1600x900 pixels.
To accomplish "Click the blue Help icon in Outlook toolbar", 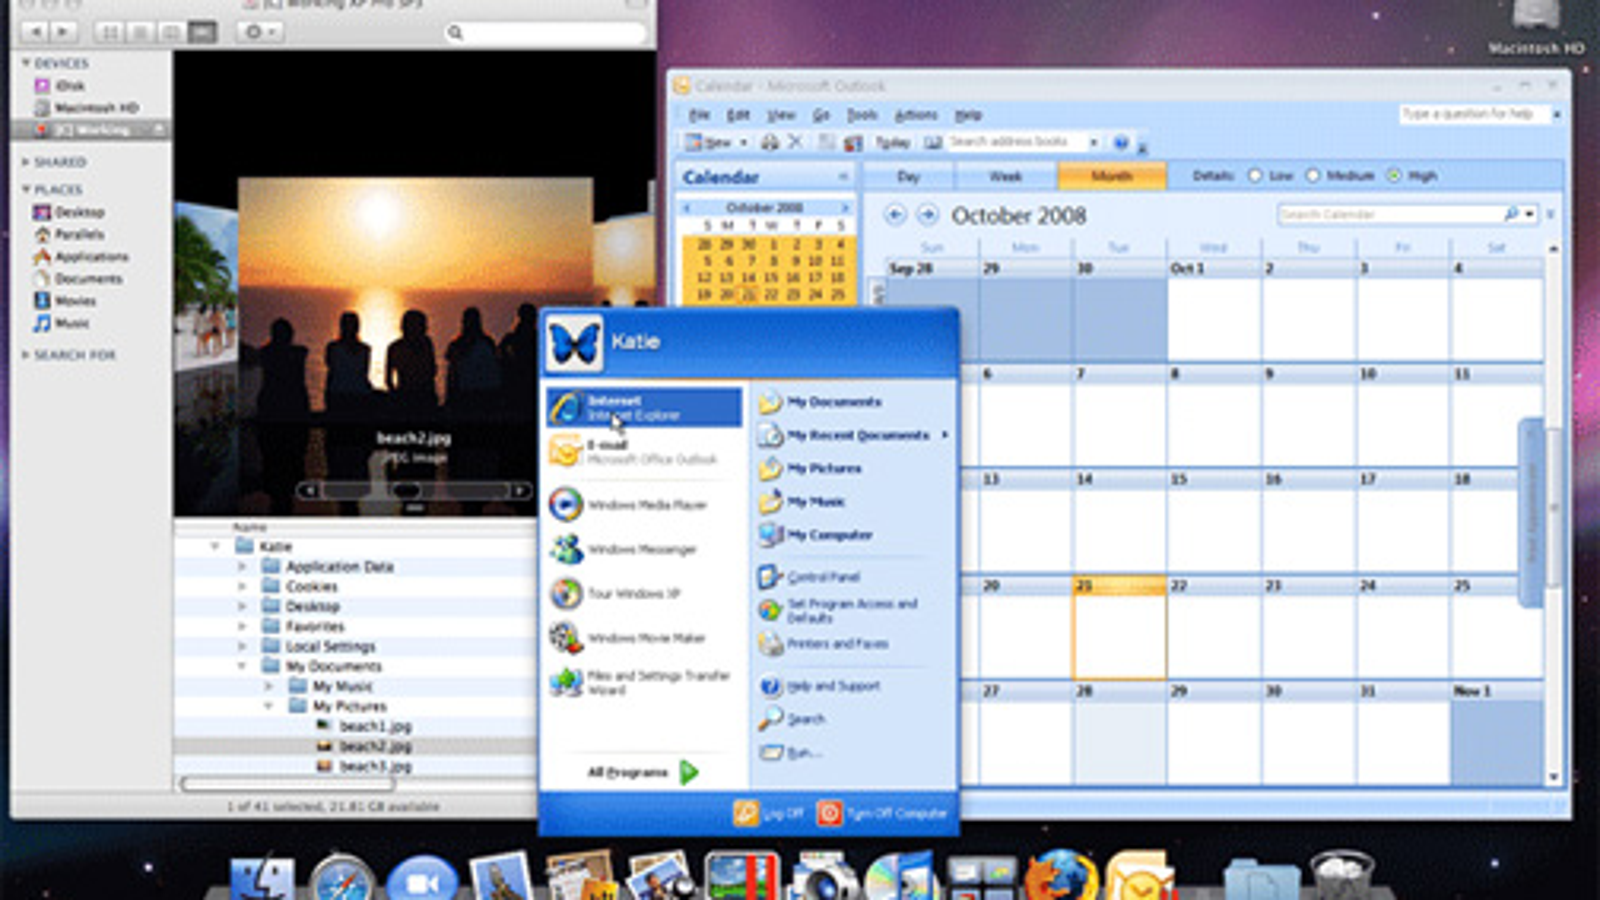I will pyautogui.click(x=1121, y=143).
